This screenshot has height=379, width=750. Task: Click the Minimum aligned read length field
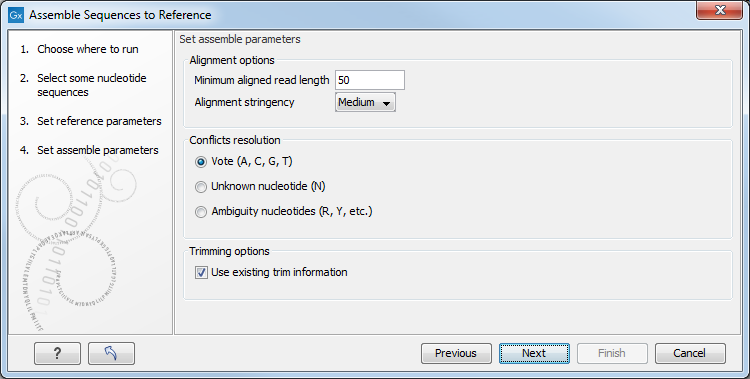pyautogui.click(x=370, y=80)
